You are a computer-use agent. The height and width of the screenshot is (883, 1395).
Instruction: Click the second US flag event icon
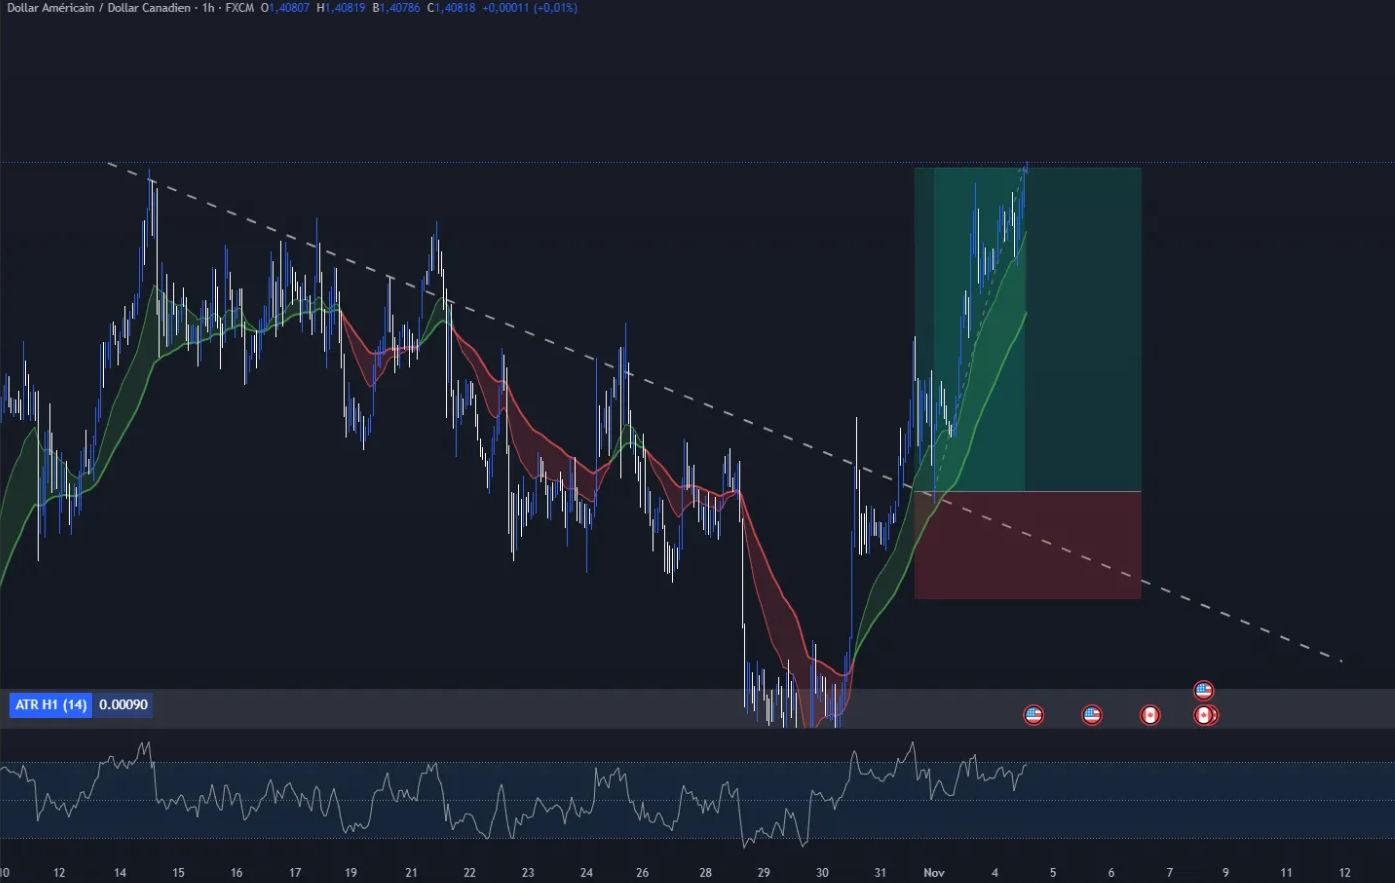[x=1091, y=715]
